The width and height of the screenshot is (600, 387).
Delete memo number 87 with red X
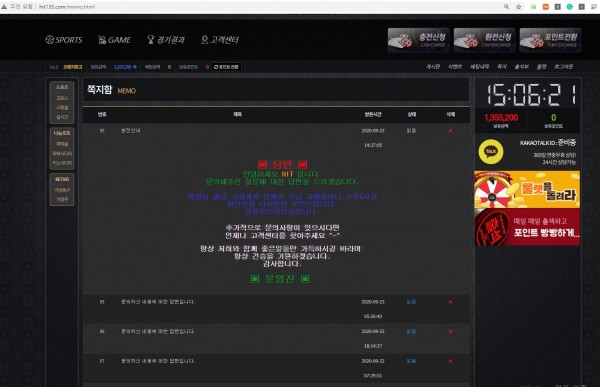(450, 361)
